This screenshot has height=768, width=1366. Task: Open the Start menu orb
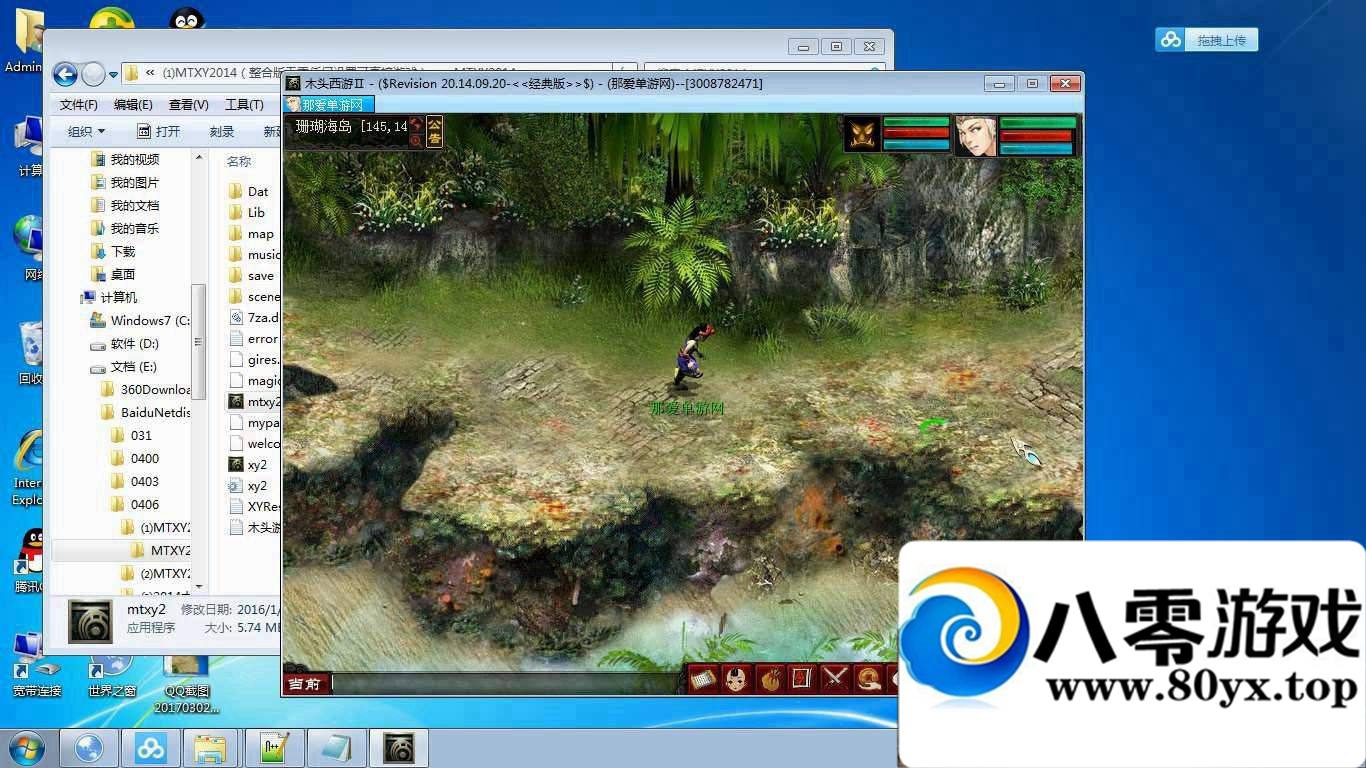(26, 748)
